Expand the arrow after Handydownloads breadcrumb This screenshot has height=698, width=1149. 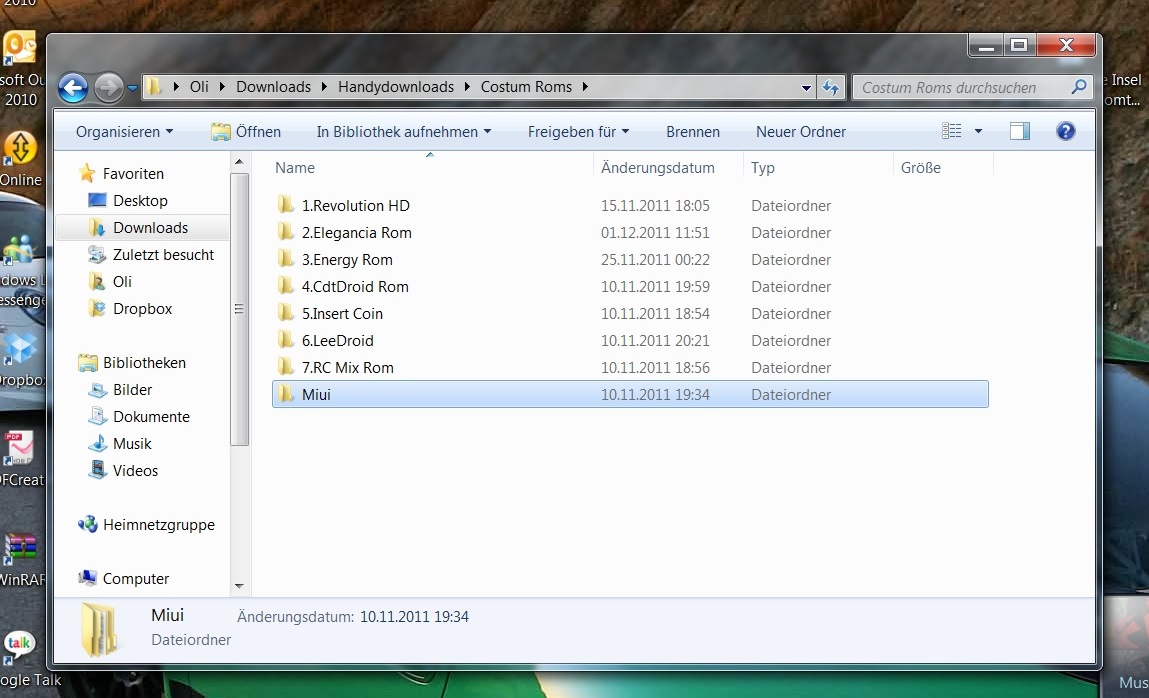point(467,87)
